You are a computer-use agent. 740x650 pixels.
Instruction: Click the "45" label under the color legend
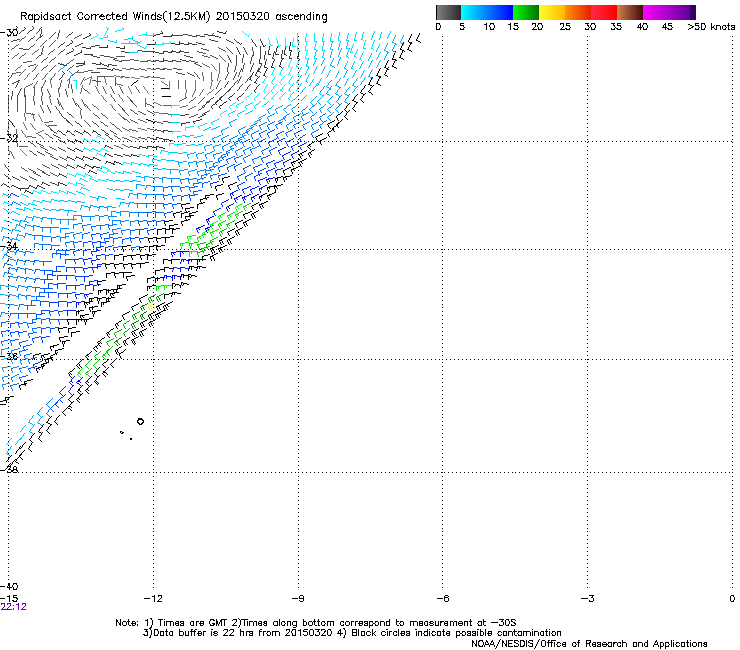[667, 27]
